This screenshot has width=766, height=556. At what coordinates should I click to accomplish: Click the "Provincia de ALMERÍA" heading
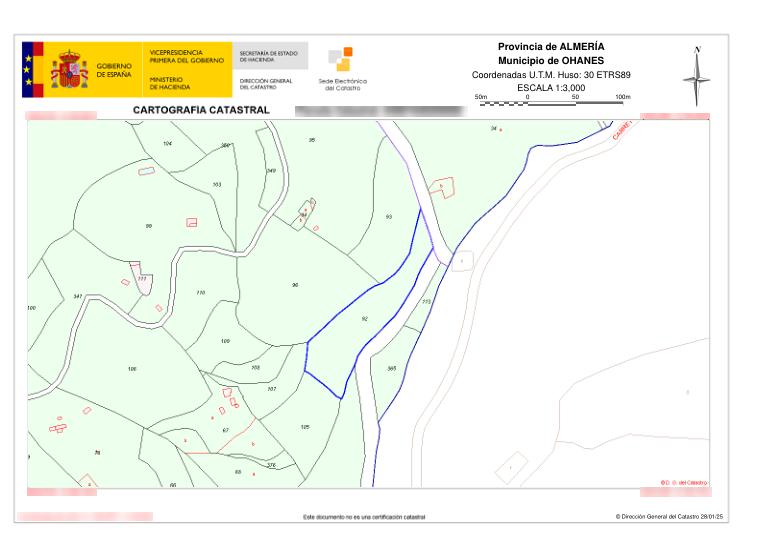[551, 46]
